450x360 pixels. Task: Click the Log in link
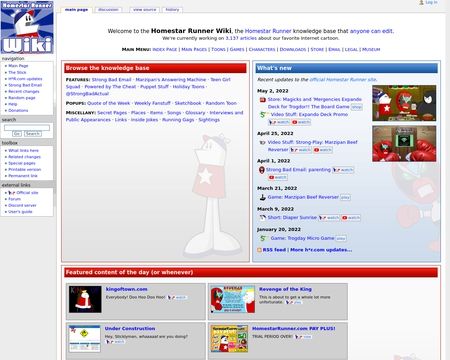pos(431,2)
